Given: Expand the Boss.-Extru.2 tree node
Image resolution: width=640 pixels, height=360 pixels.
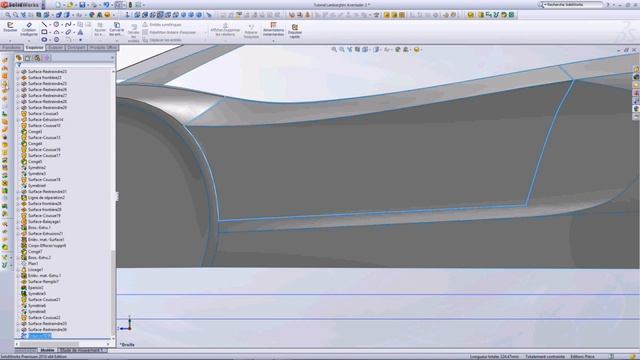Looking at the screenshot, I should (x=18, y=258).
